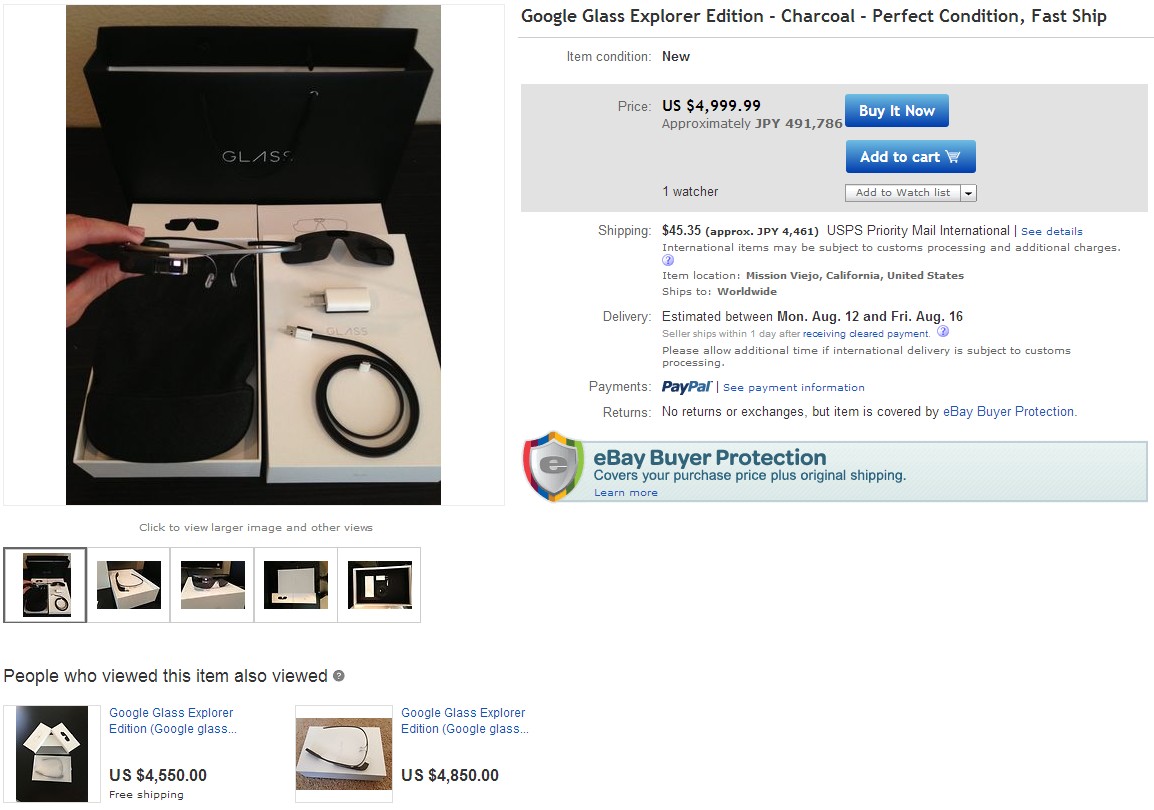This screenshot has height=810, width=1154.
Task: Click eBay Buyer Protection link in Returns
Action: 1009,412
